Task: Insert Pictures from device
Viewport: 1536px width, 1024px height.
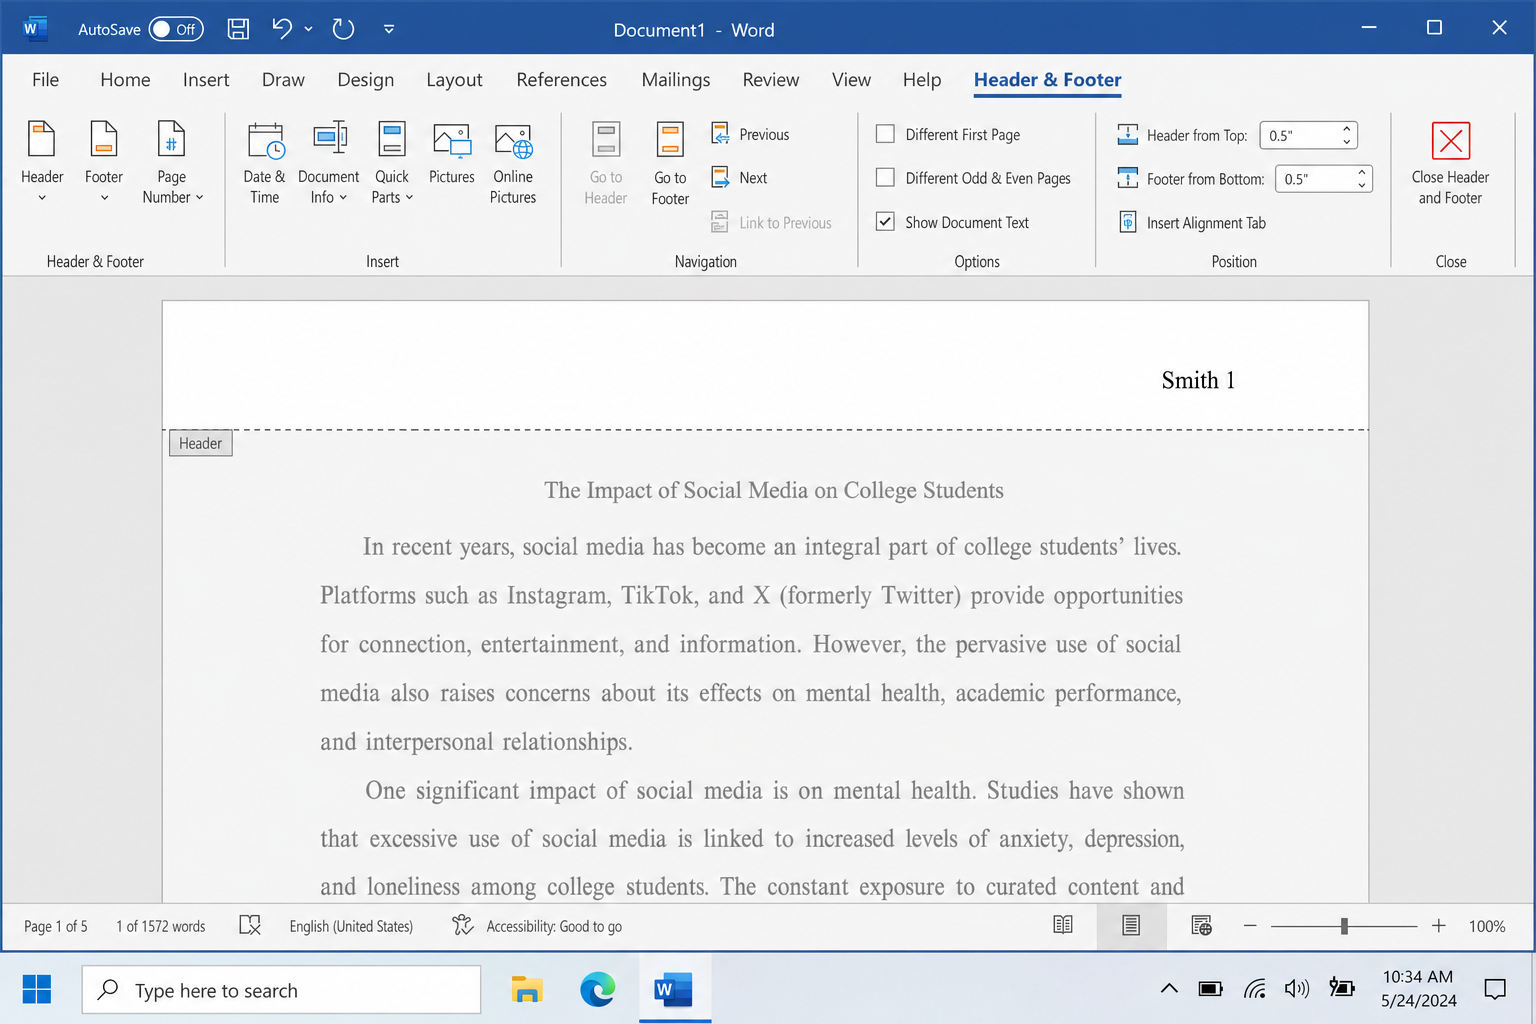Action: [452, 153]
